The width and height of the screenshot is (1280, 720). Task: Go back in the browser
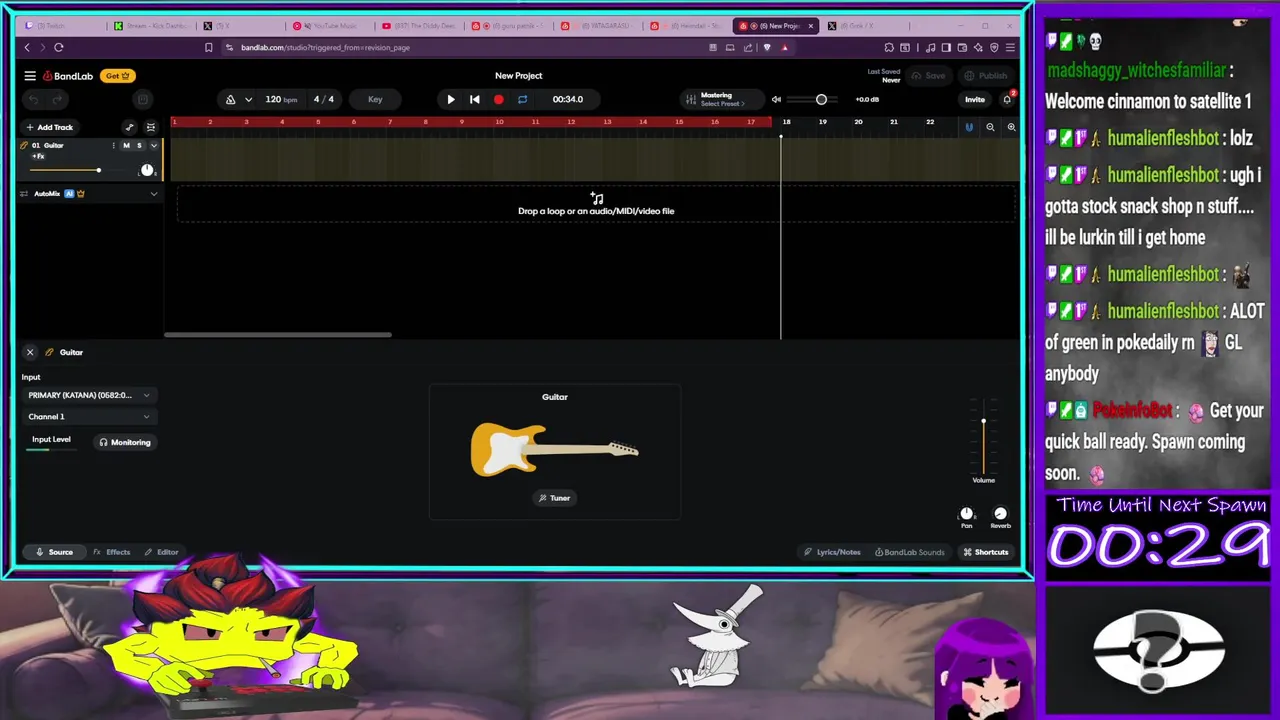click(27, 47)
